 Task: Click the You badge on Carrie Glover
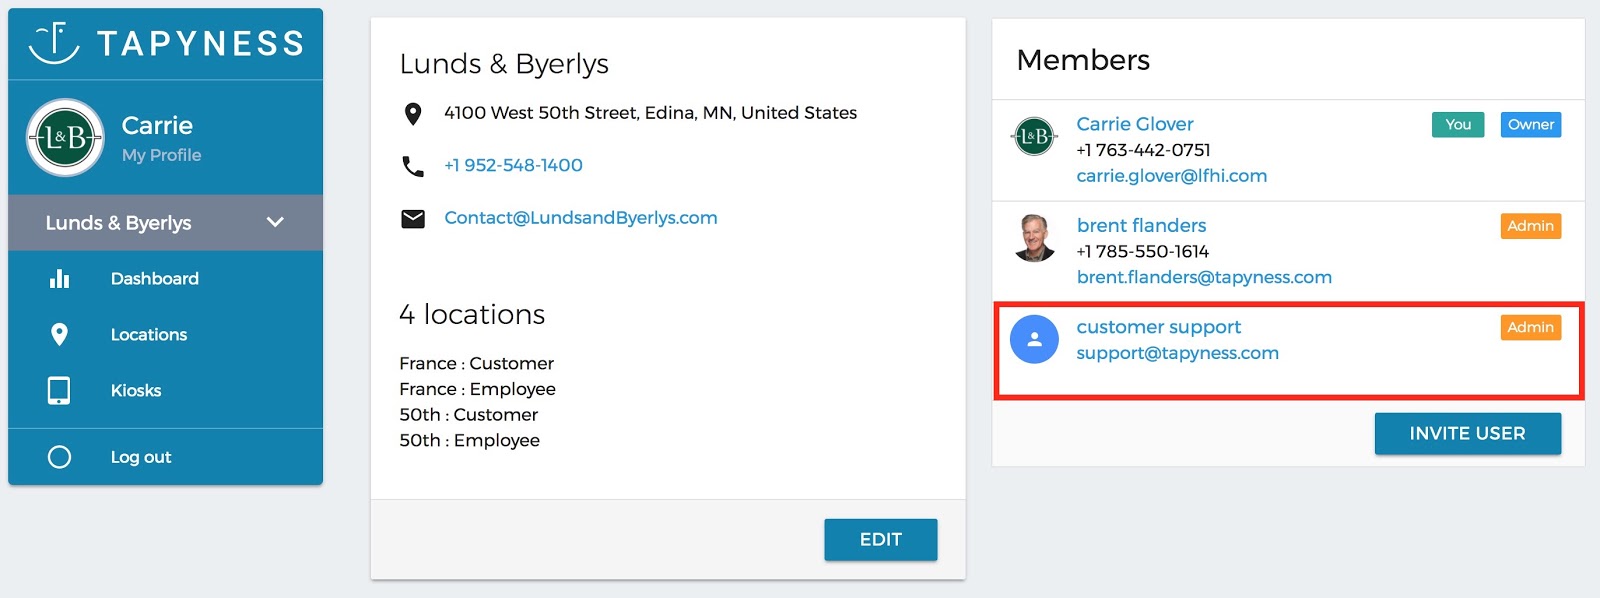[x=1458, y=124]
